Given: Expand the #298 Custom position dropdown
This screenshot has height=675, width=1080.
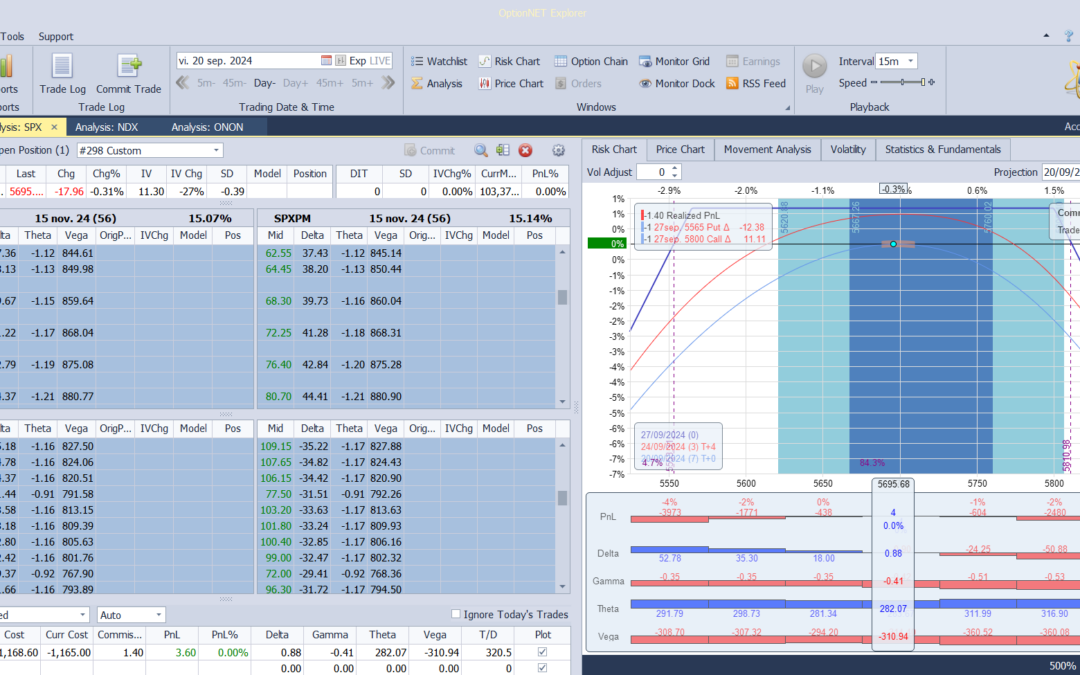Looking at the screenshot, I should pyautogui.click(x=216, y=150).
